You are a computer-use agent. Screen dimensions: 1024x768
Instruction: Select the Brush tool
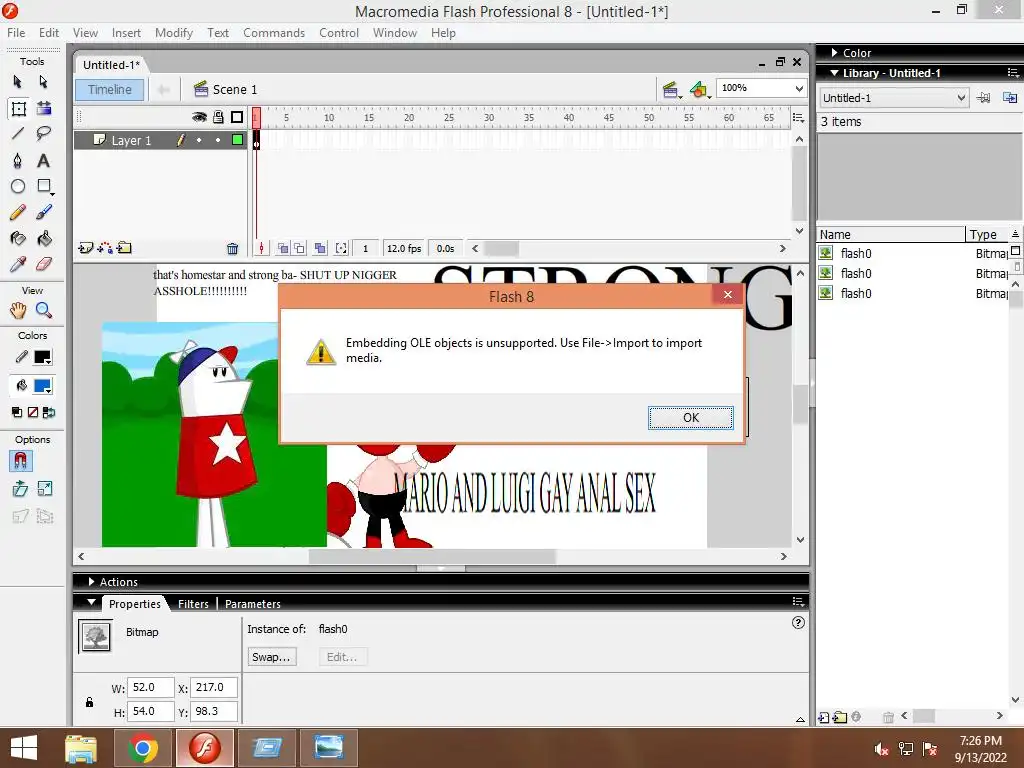[44, 212]
